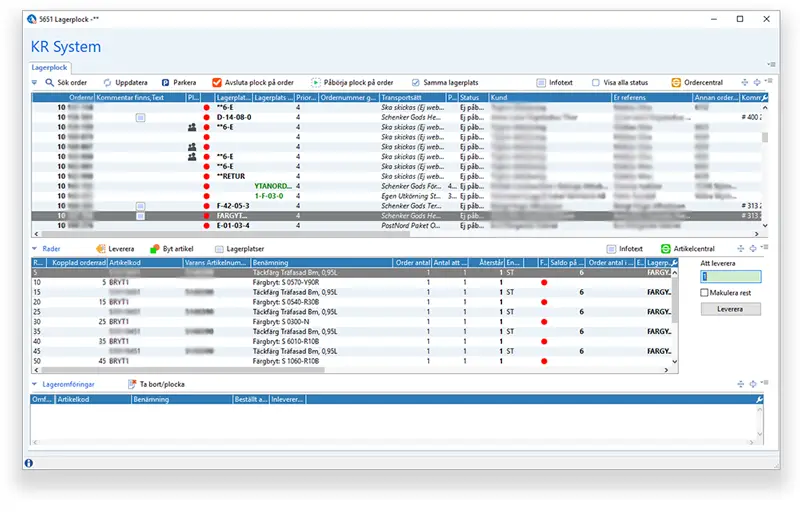Image resolution: width=800 pixels, height=512 pixels.
Task: Sort by the Transportsätt column header
Action: tap(413, 97)
